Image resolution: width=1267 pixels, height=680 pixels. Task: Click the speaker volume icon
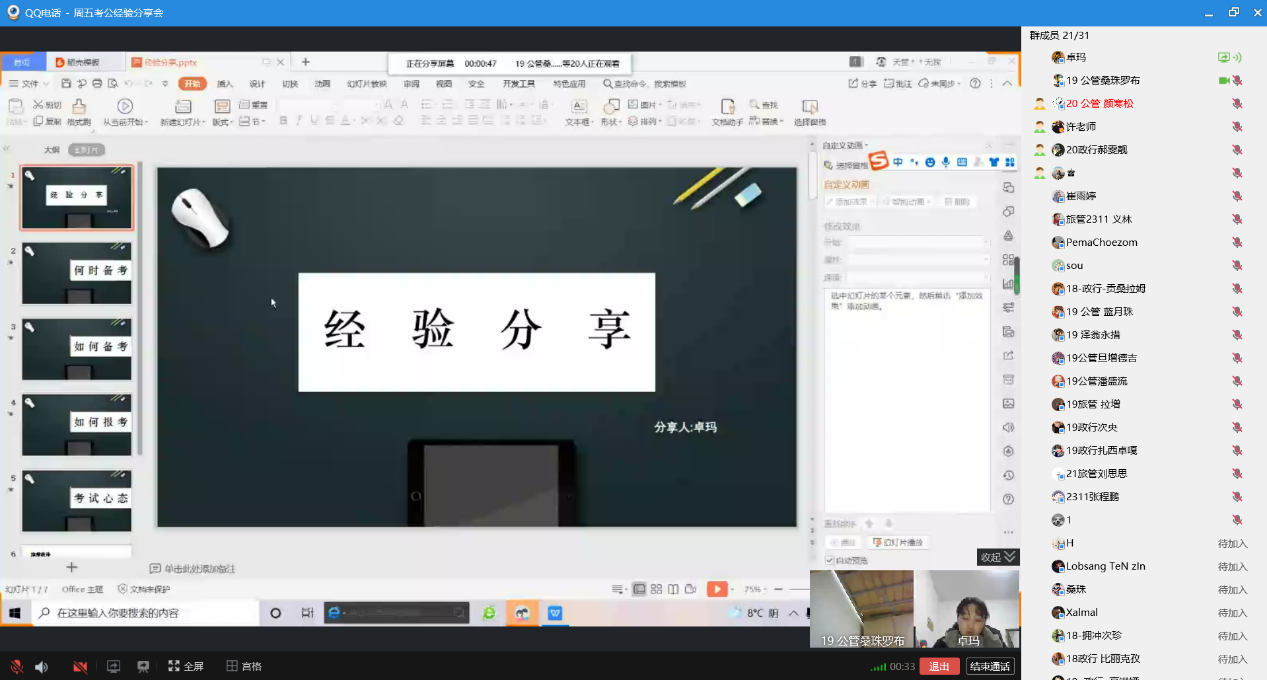42,666
